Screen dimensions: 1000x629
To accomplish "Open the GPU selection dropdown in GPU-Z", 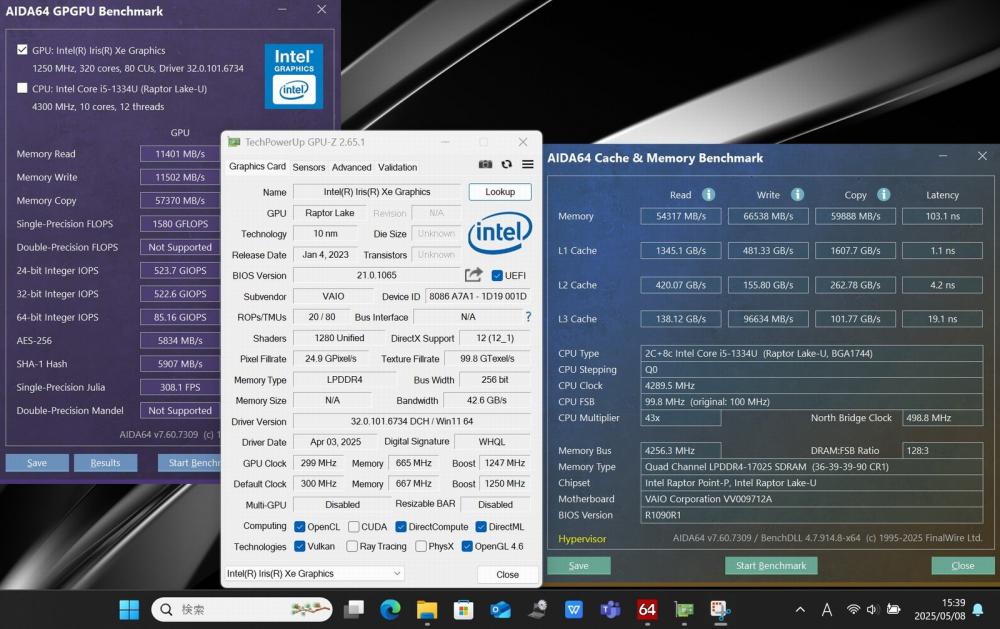I will pyautogui.click(x=314, y=574).
